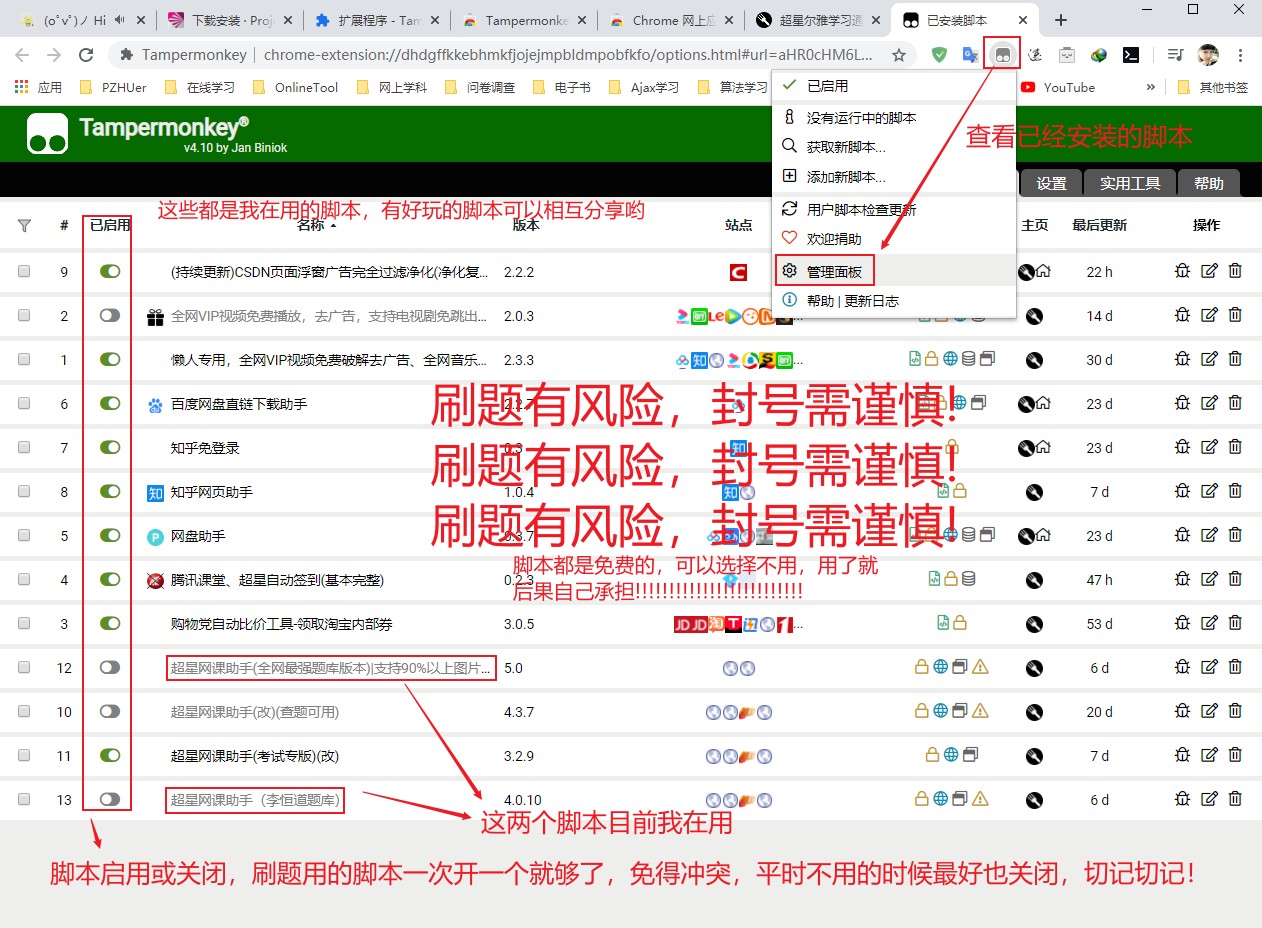
Task: Select 用户脚本检查更新 menu entry
Action: (x=894, y=209)
